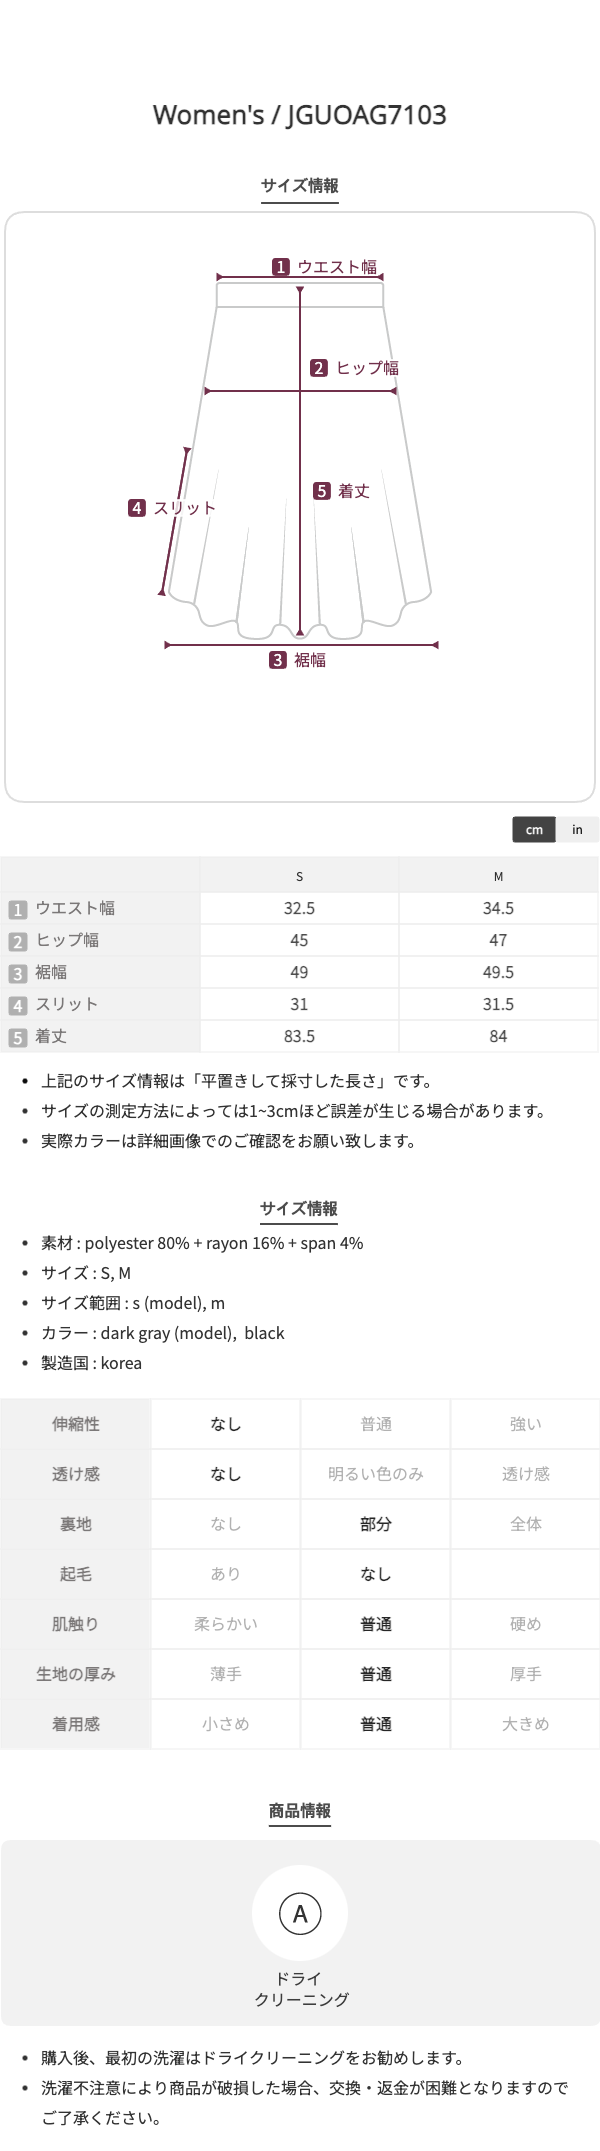Click the 商品情報 section heading

[x=300, y=1810]
